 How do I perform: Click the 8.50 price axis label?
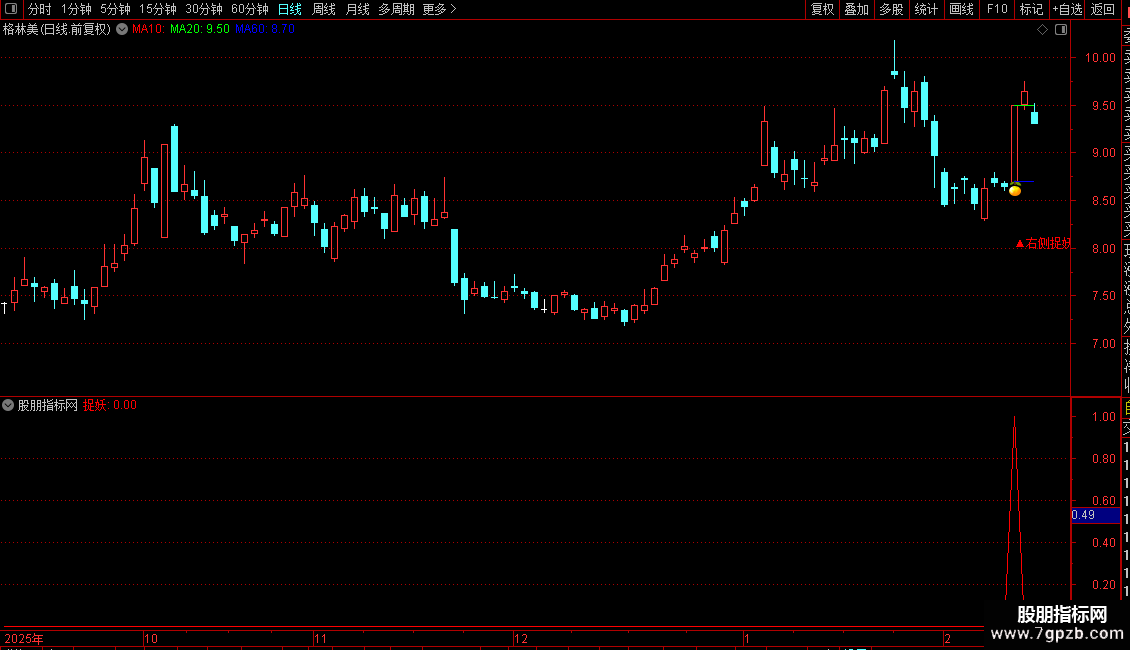[x=1103, y=201]
